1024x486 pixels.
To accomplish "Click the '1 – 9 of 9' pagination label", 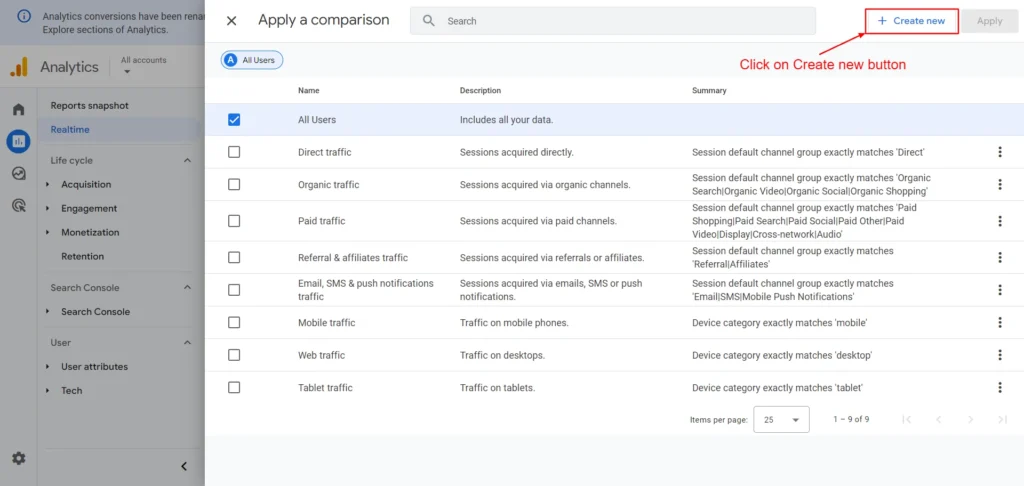I will tap(851, 419).
